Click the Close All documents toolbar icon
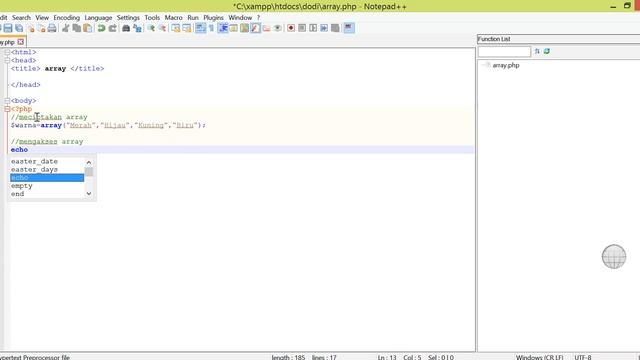The width and height of the screenshot is (640, 360). 41,28
